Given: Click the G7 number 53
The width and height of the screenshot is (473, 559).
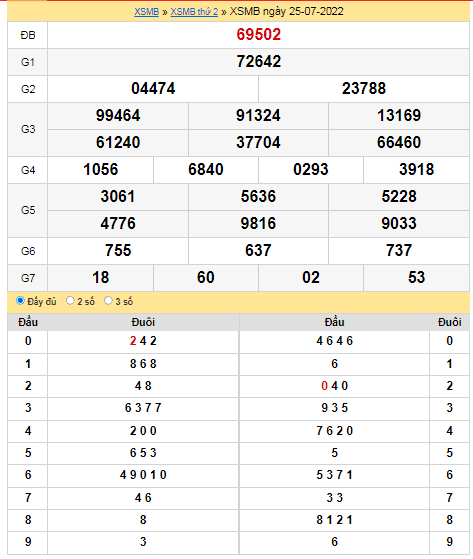Looking at the screenshot, I should tap(416, 277).
